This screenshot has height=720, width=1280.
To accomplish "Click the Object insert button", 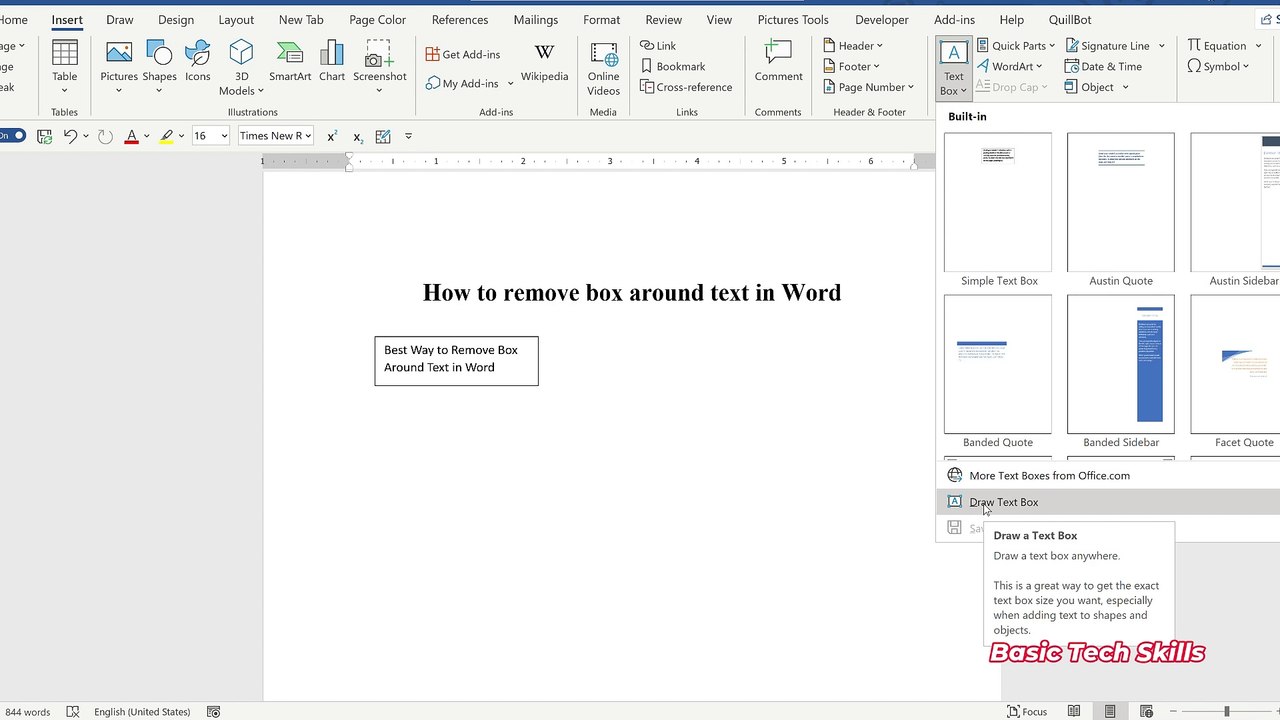I will point(1089,87).
